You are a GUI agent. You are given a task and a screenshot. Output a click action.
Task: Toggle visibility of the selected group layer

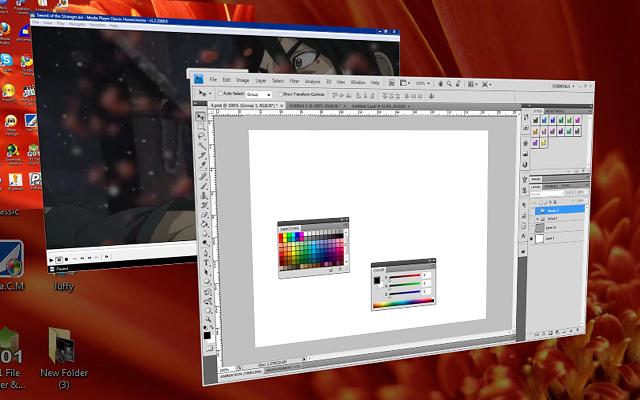(532, 211)
